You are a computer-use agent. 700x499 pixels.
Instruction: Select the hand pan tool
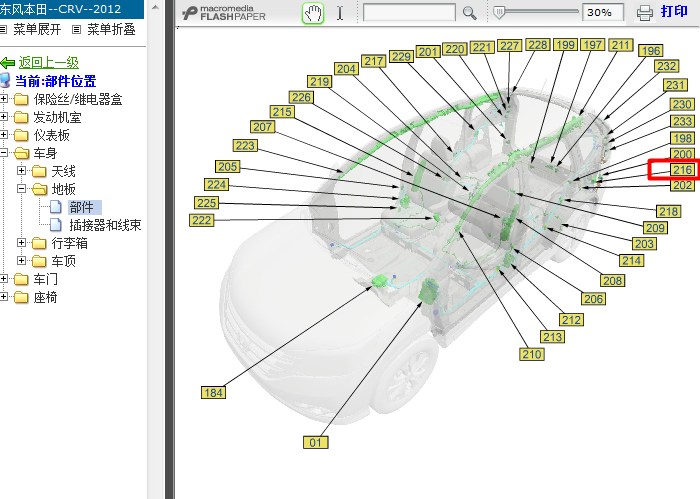pos(313,13)
